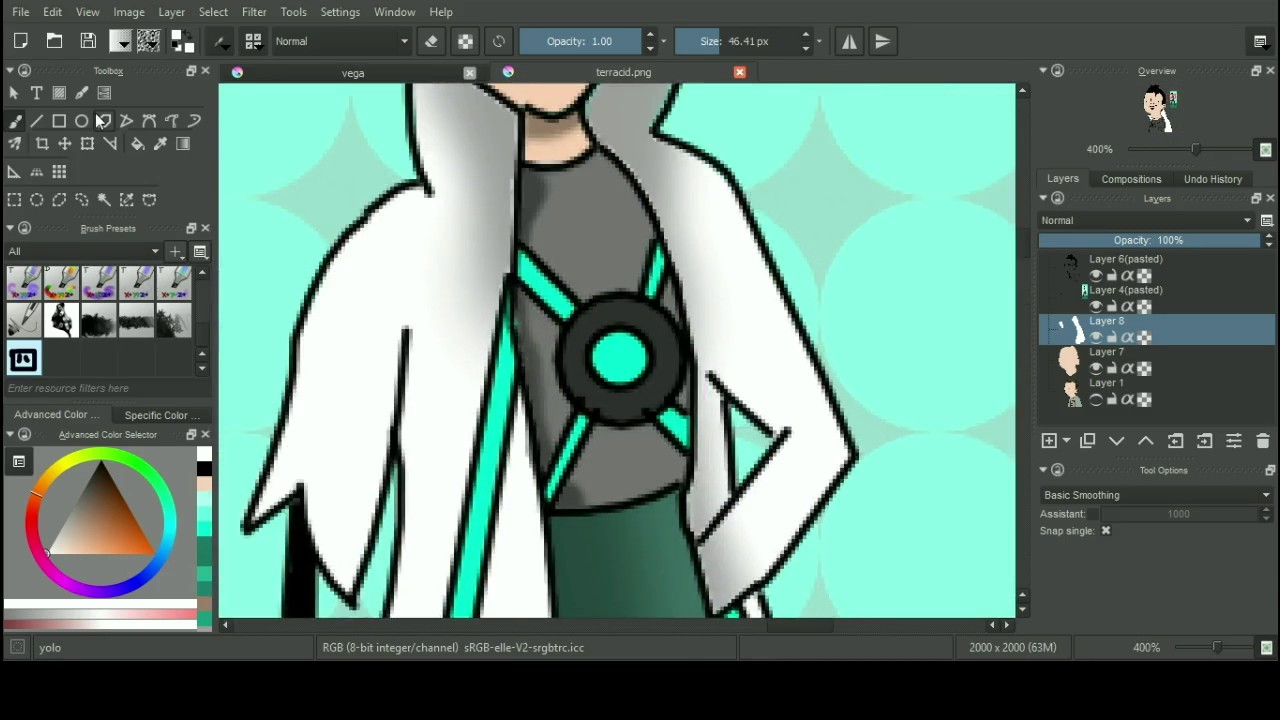This screenshot has width=1280, height=720.
Task: Open the layer blending mode dropdown
Action: tap(1147, 220)
